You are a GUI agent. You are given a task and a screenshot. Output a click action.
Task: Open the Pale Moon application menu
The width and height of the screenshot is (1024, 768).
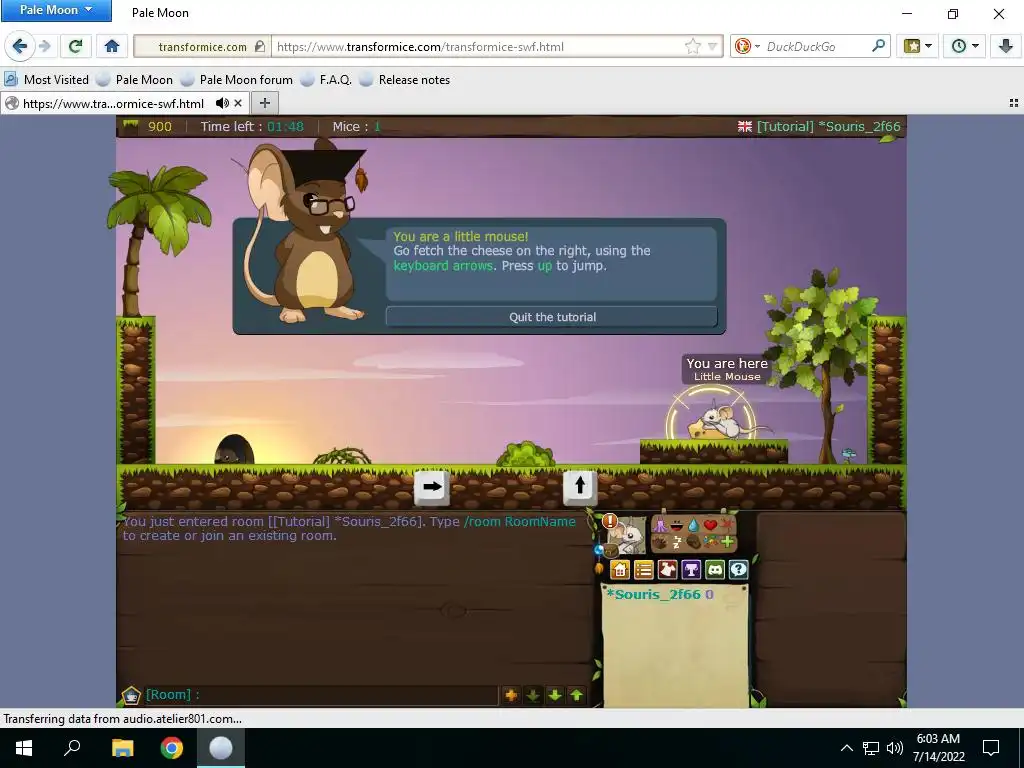coord(56,10)
